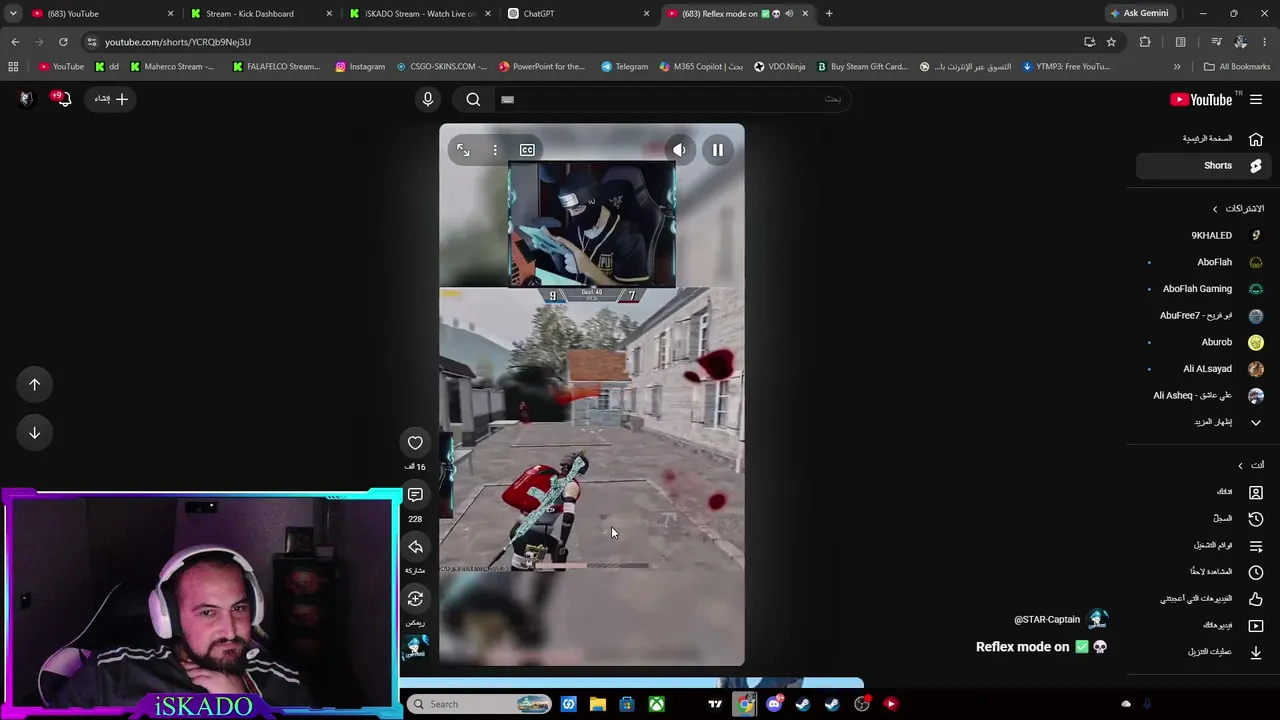Open the Chrome tab search dropdown
The width and height of the screenshot is (1280, 720).
coord(13,14)
